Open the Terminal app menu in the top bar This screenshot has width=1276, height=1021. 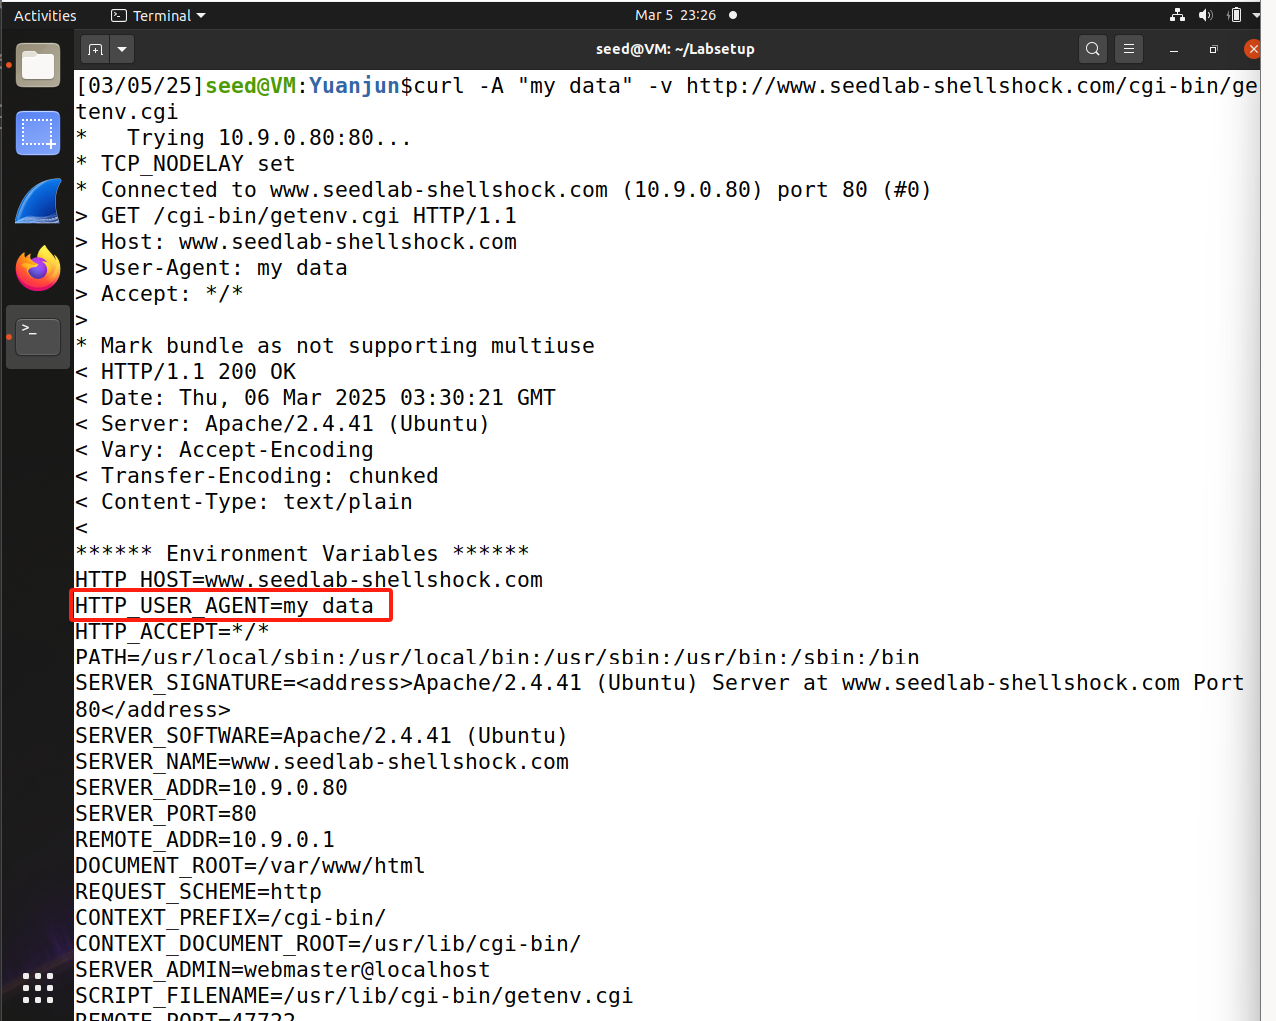point(157,15)
